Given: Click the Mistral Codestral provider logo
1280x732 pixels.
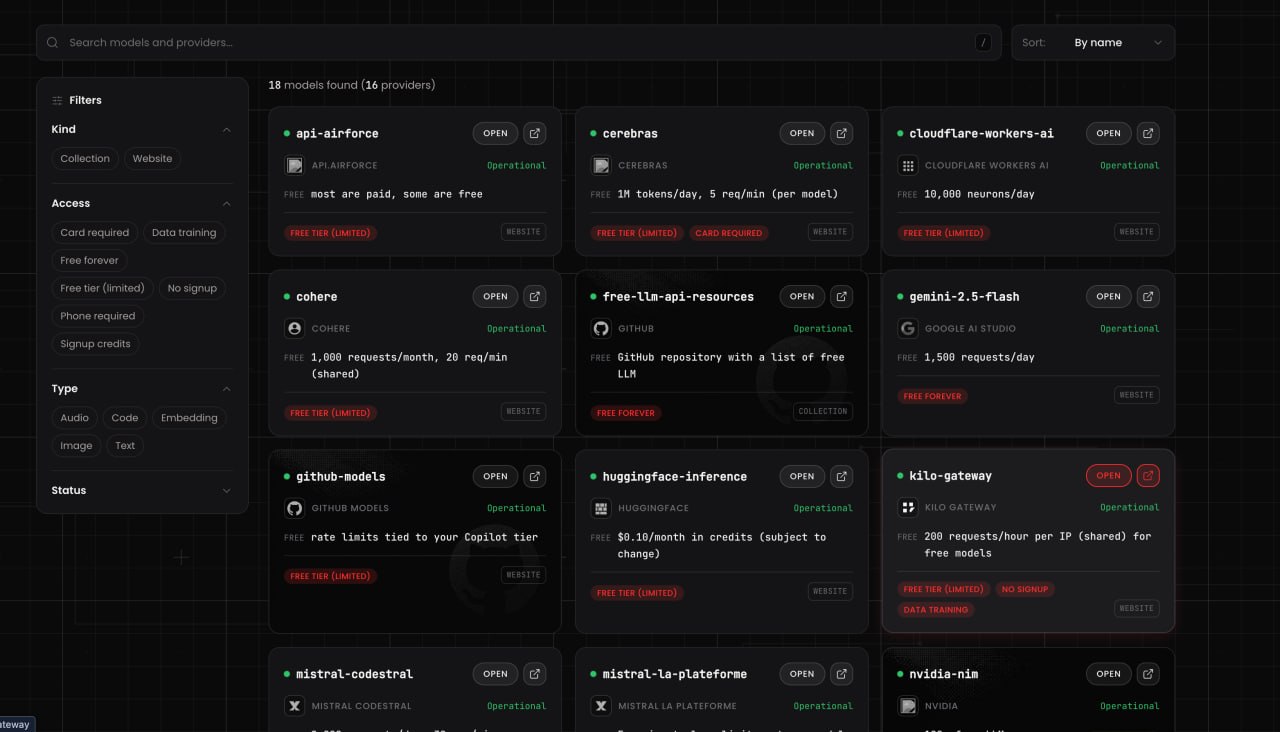Looking at the screenshot, I should pos(294,706).
